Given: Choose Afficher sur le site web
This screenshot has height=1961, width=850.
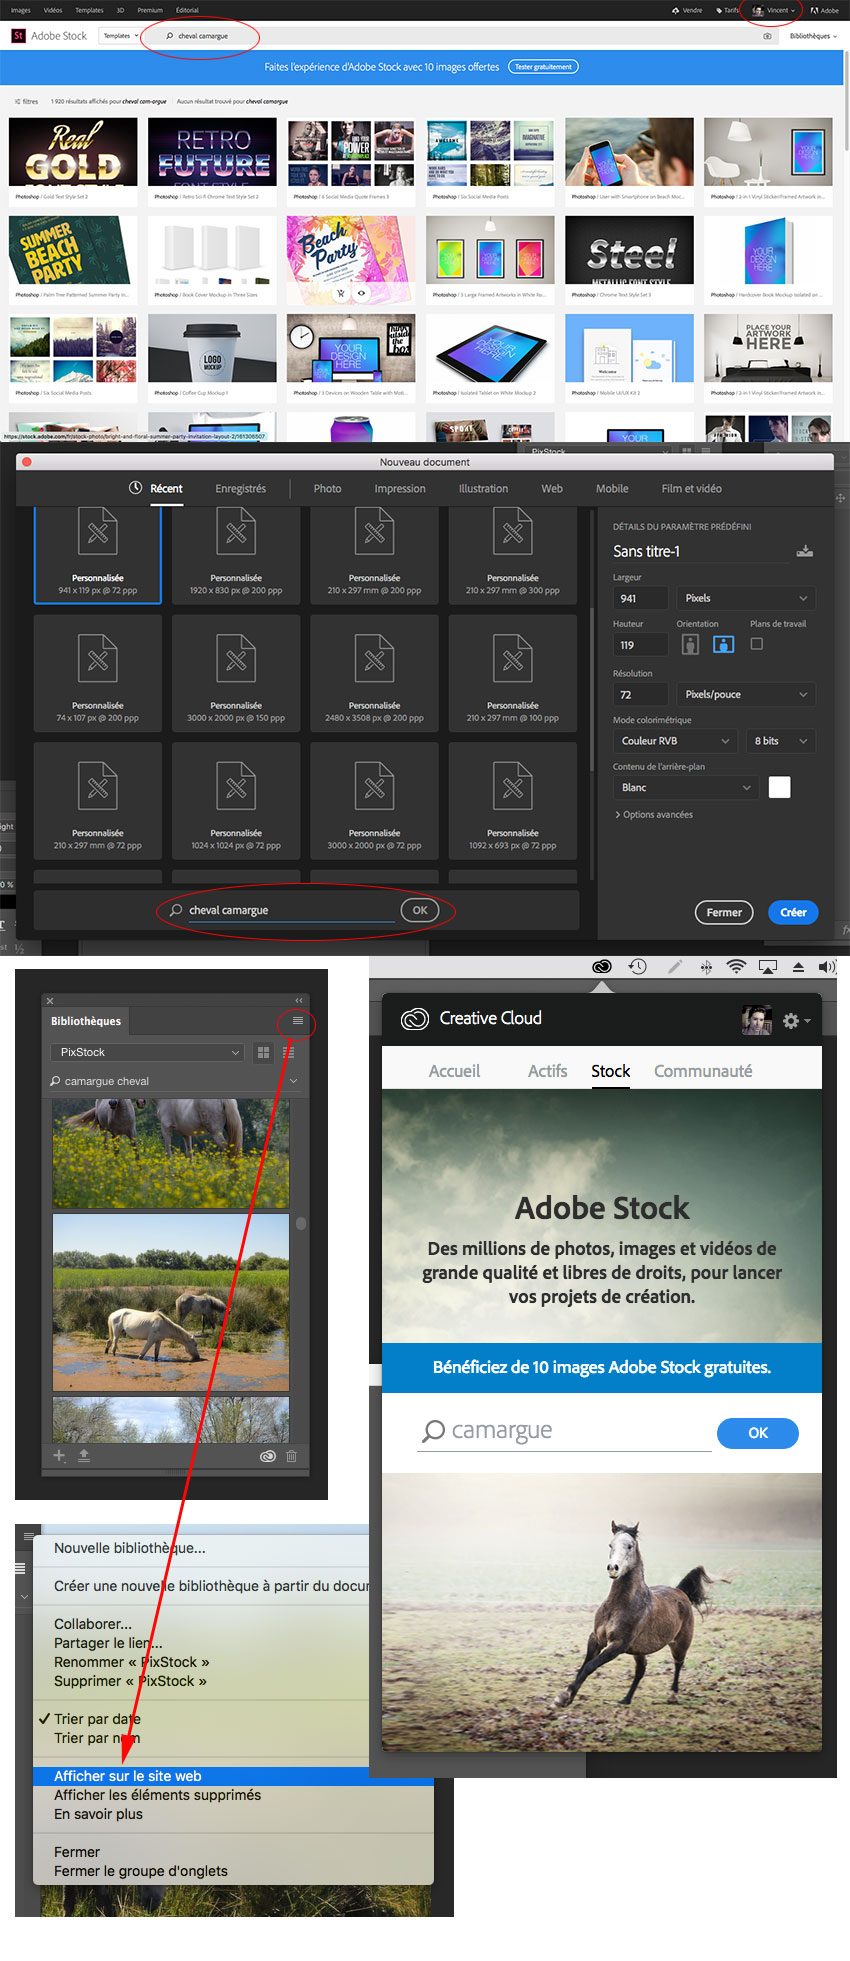Looking at the screenshot, I should [233, 1776].
